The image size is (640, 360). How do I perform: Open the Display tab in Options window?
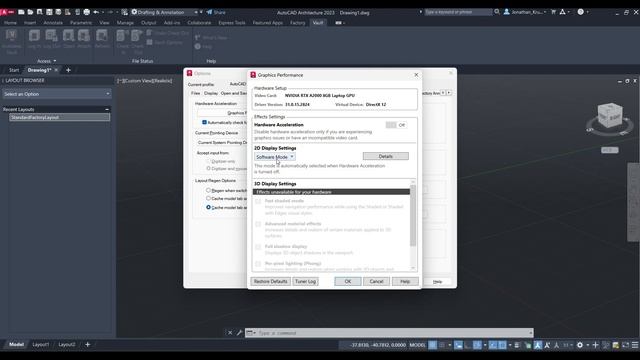(211, 93)
